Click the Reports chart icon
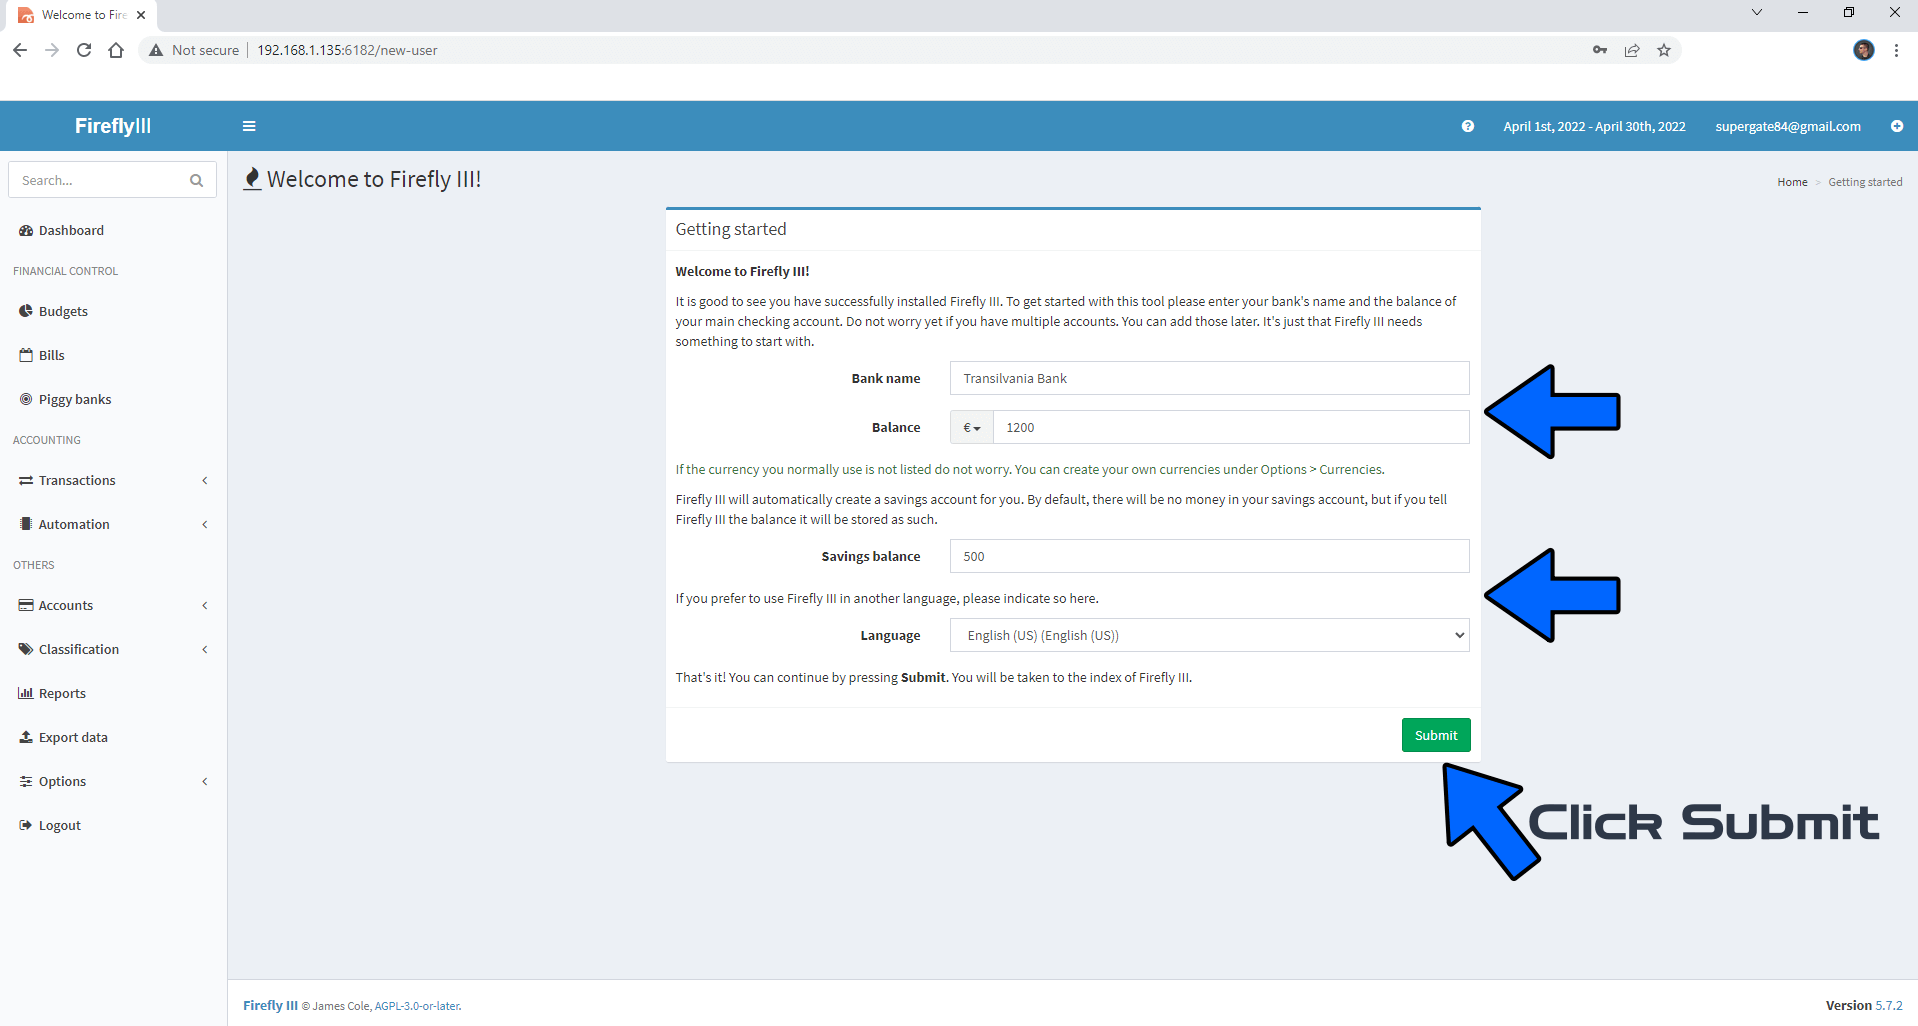 [x=24, y=693]
